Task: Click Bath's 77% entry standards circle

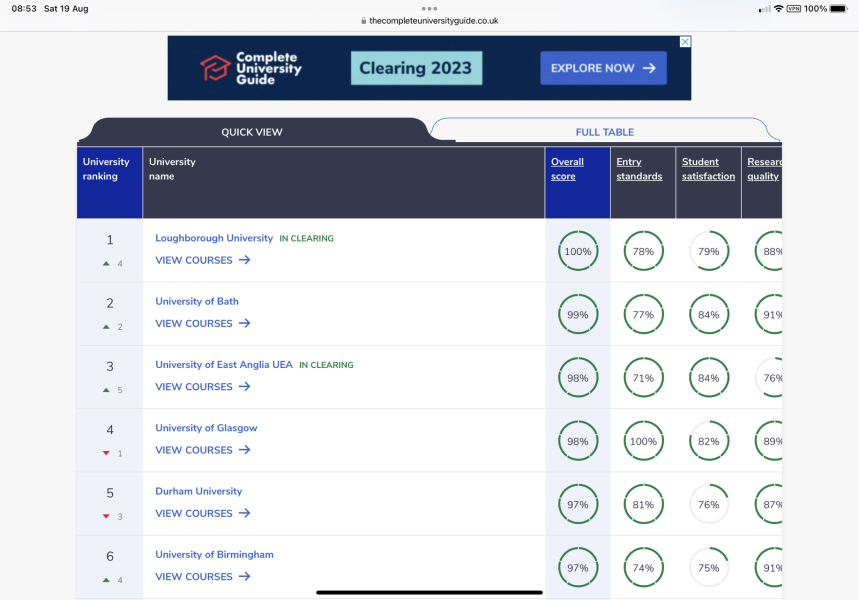Action: click(643, 315)
